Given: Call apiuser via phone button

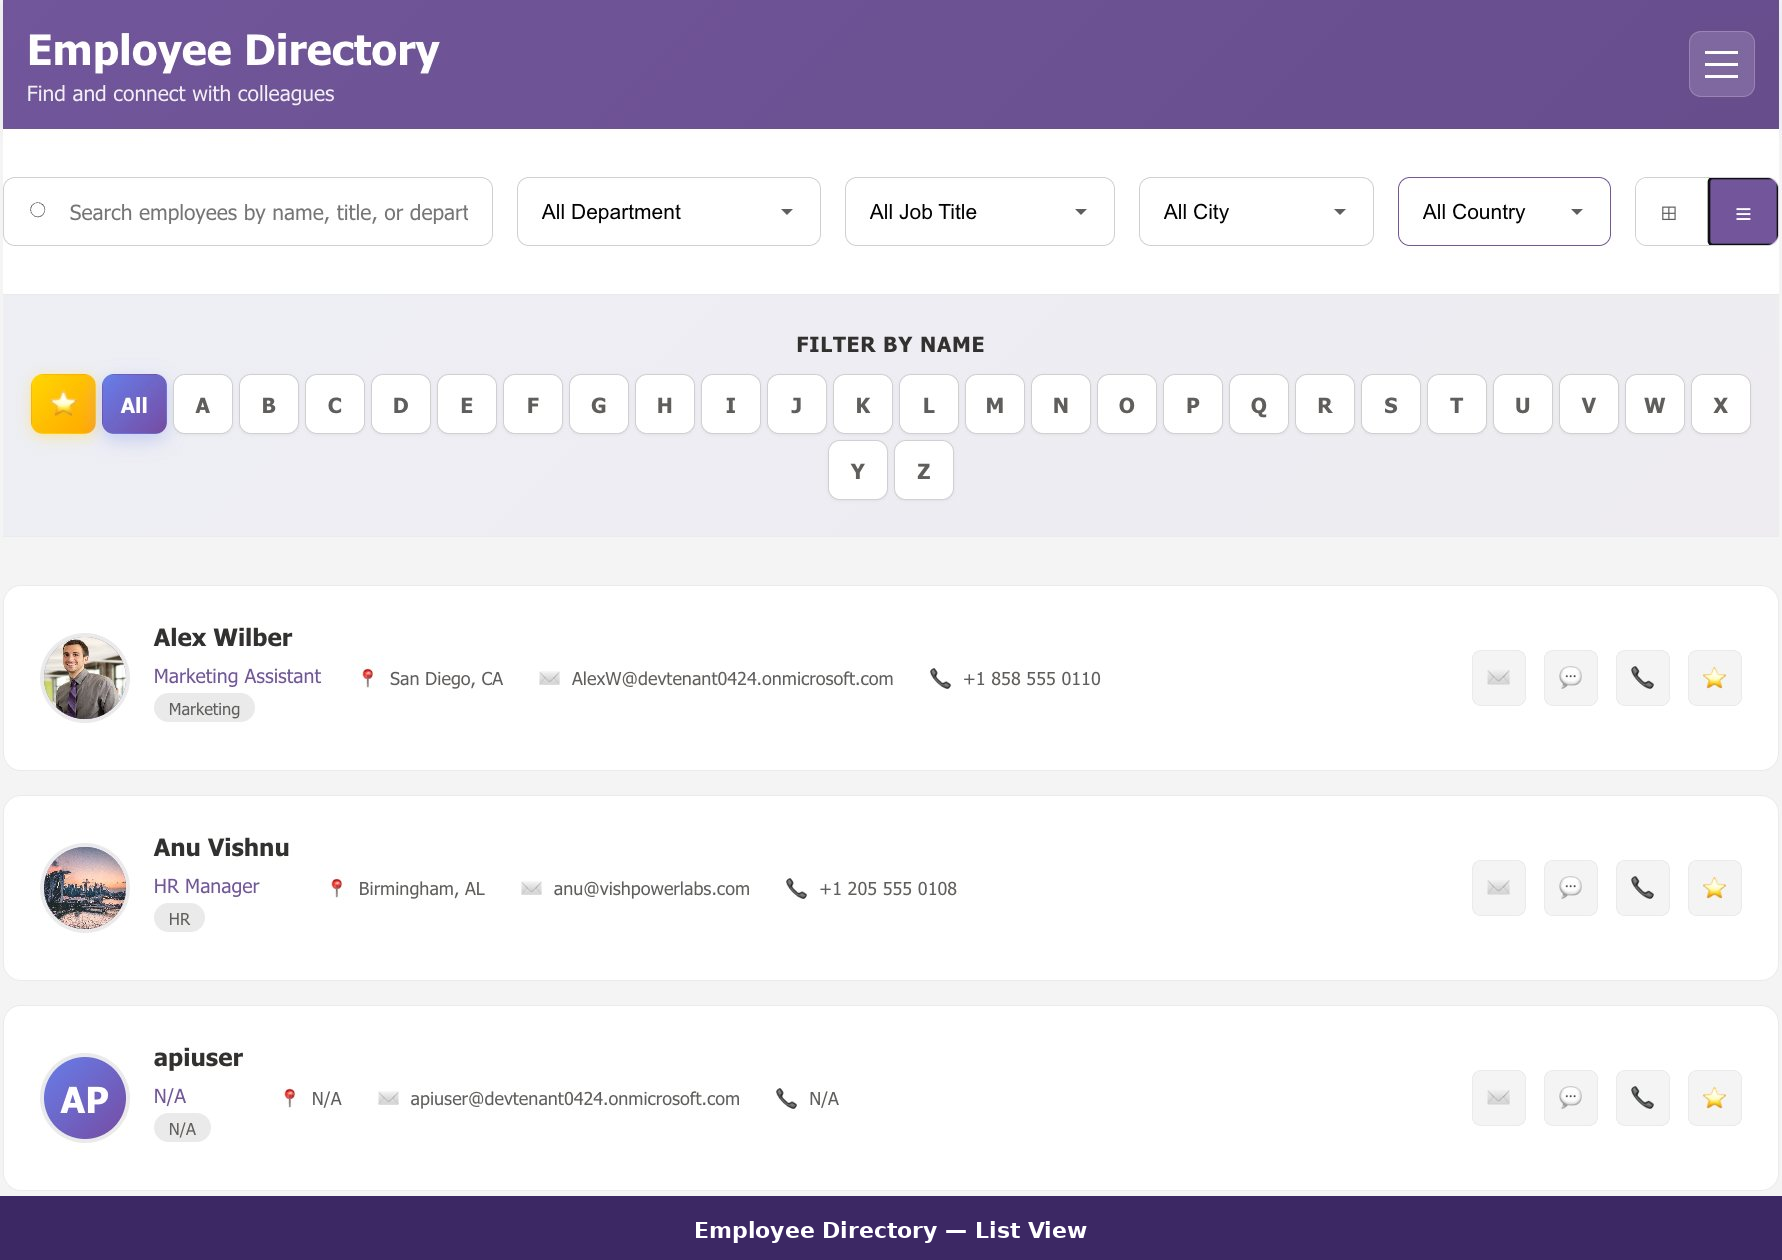Looking at the screenshot, I should [x=1643, y=1098].
